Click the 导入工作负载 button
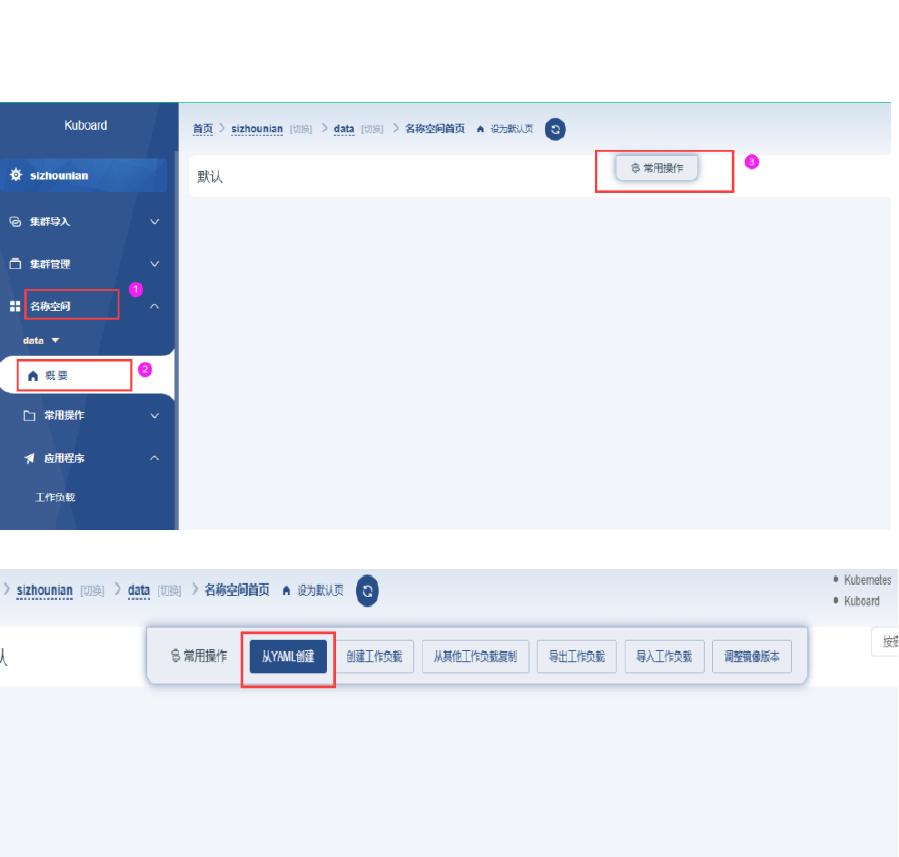Viewport: 899px width, 857px height. (x=664, y=656)
